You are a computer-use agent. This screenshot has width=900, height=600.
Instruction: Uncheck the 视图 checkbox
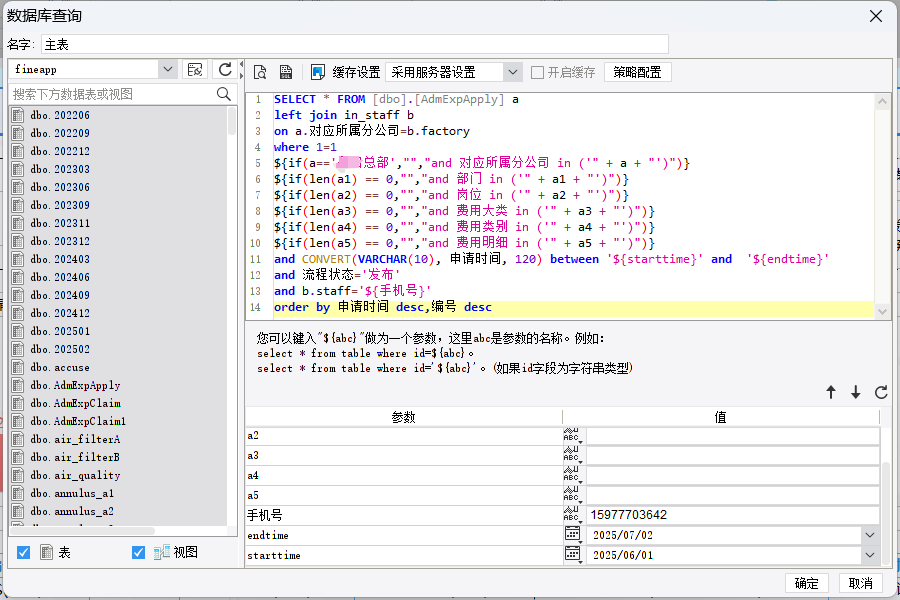pos(138,552)
